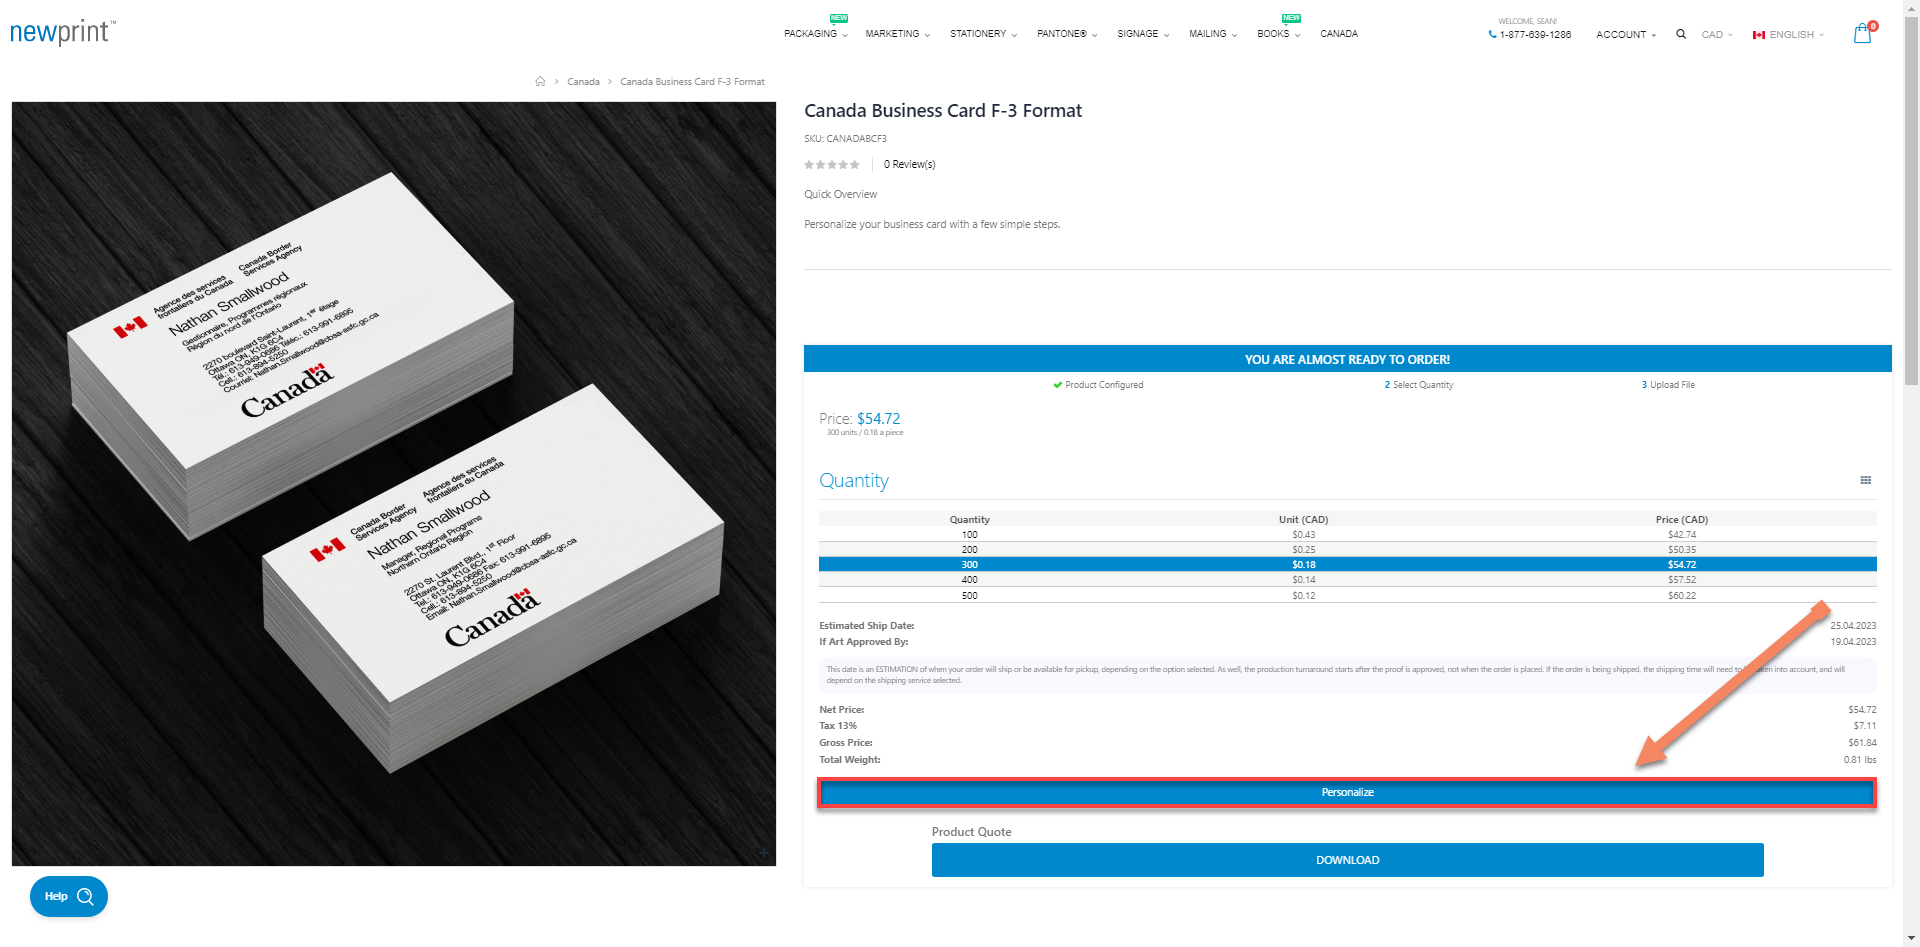Image resolution: width=1920 pixels, height=947 pixels.
Task: Click the Personalize button
Action: pyautogui.click(x=1347, y=792)
